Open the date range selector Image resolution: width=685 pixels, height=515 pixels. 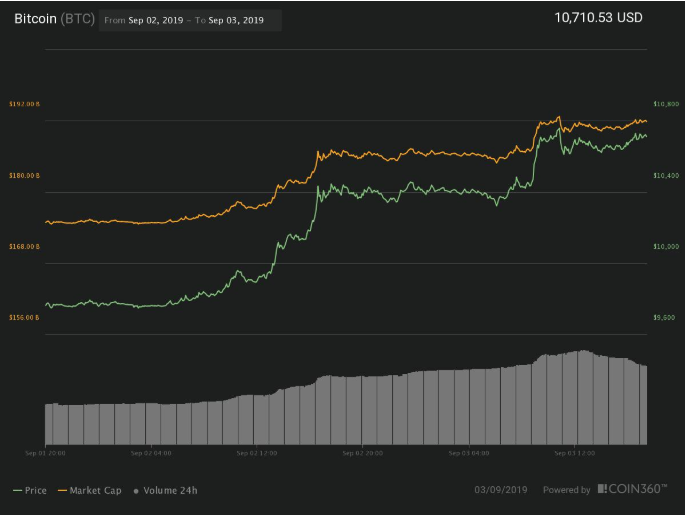tap(190, 20)
